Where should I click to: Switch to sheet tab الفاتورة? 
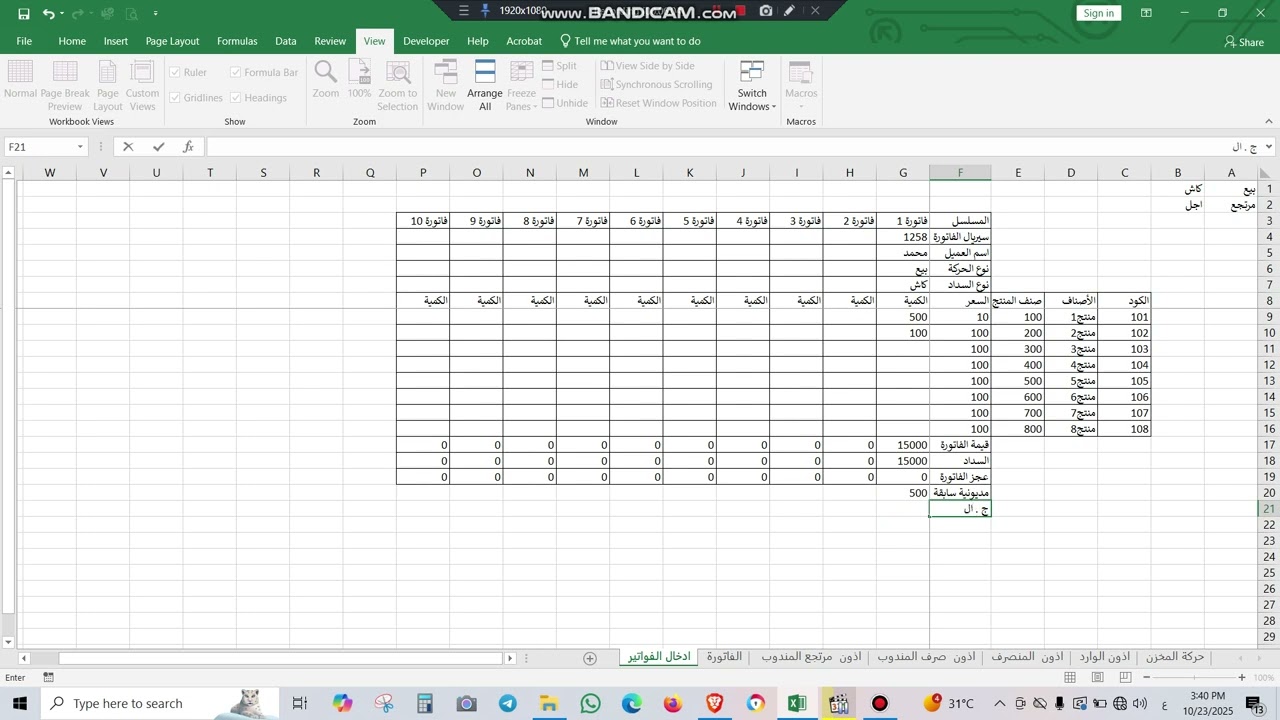[x=725, y=657]
